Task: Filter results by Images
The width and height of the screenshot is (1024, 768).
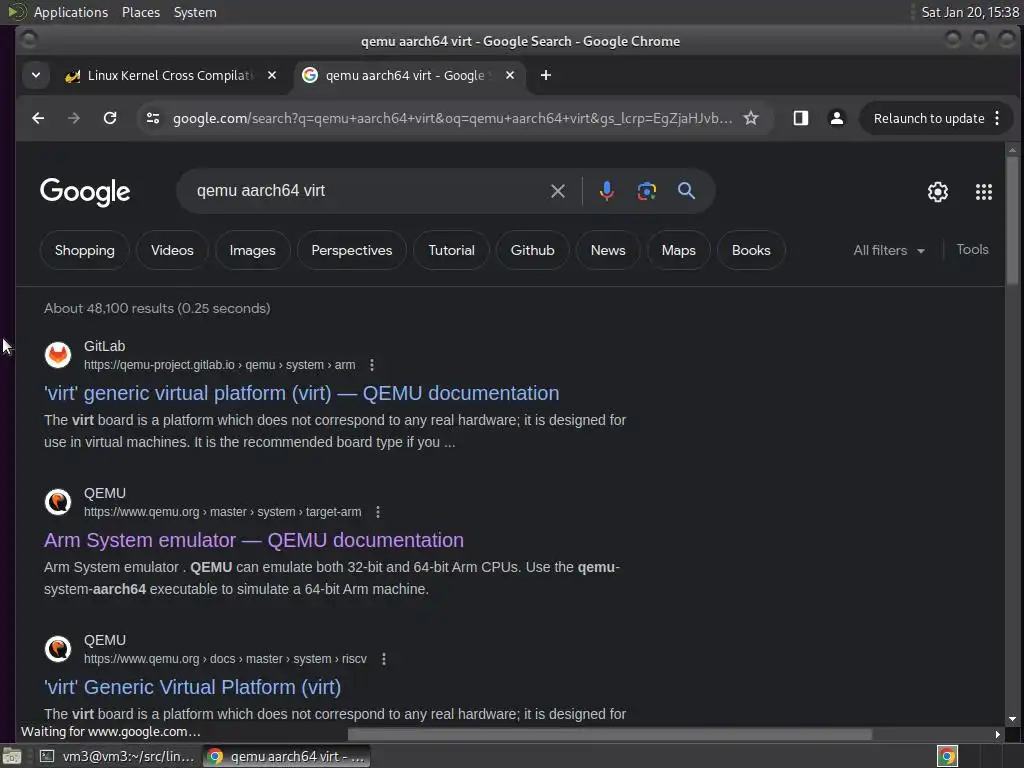Action: (252, 251)
